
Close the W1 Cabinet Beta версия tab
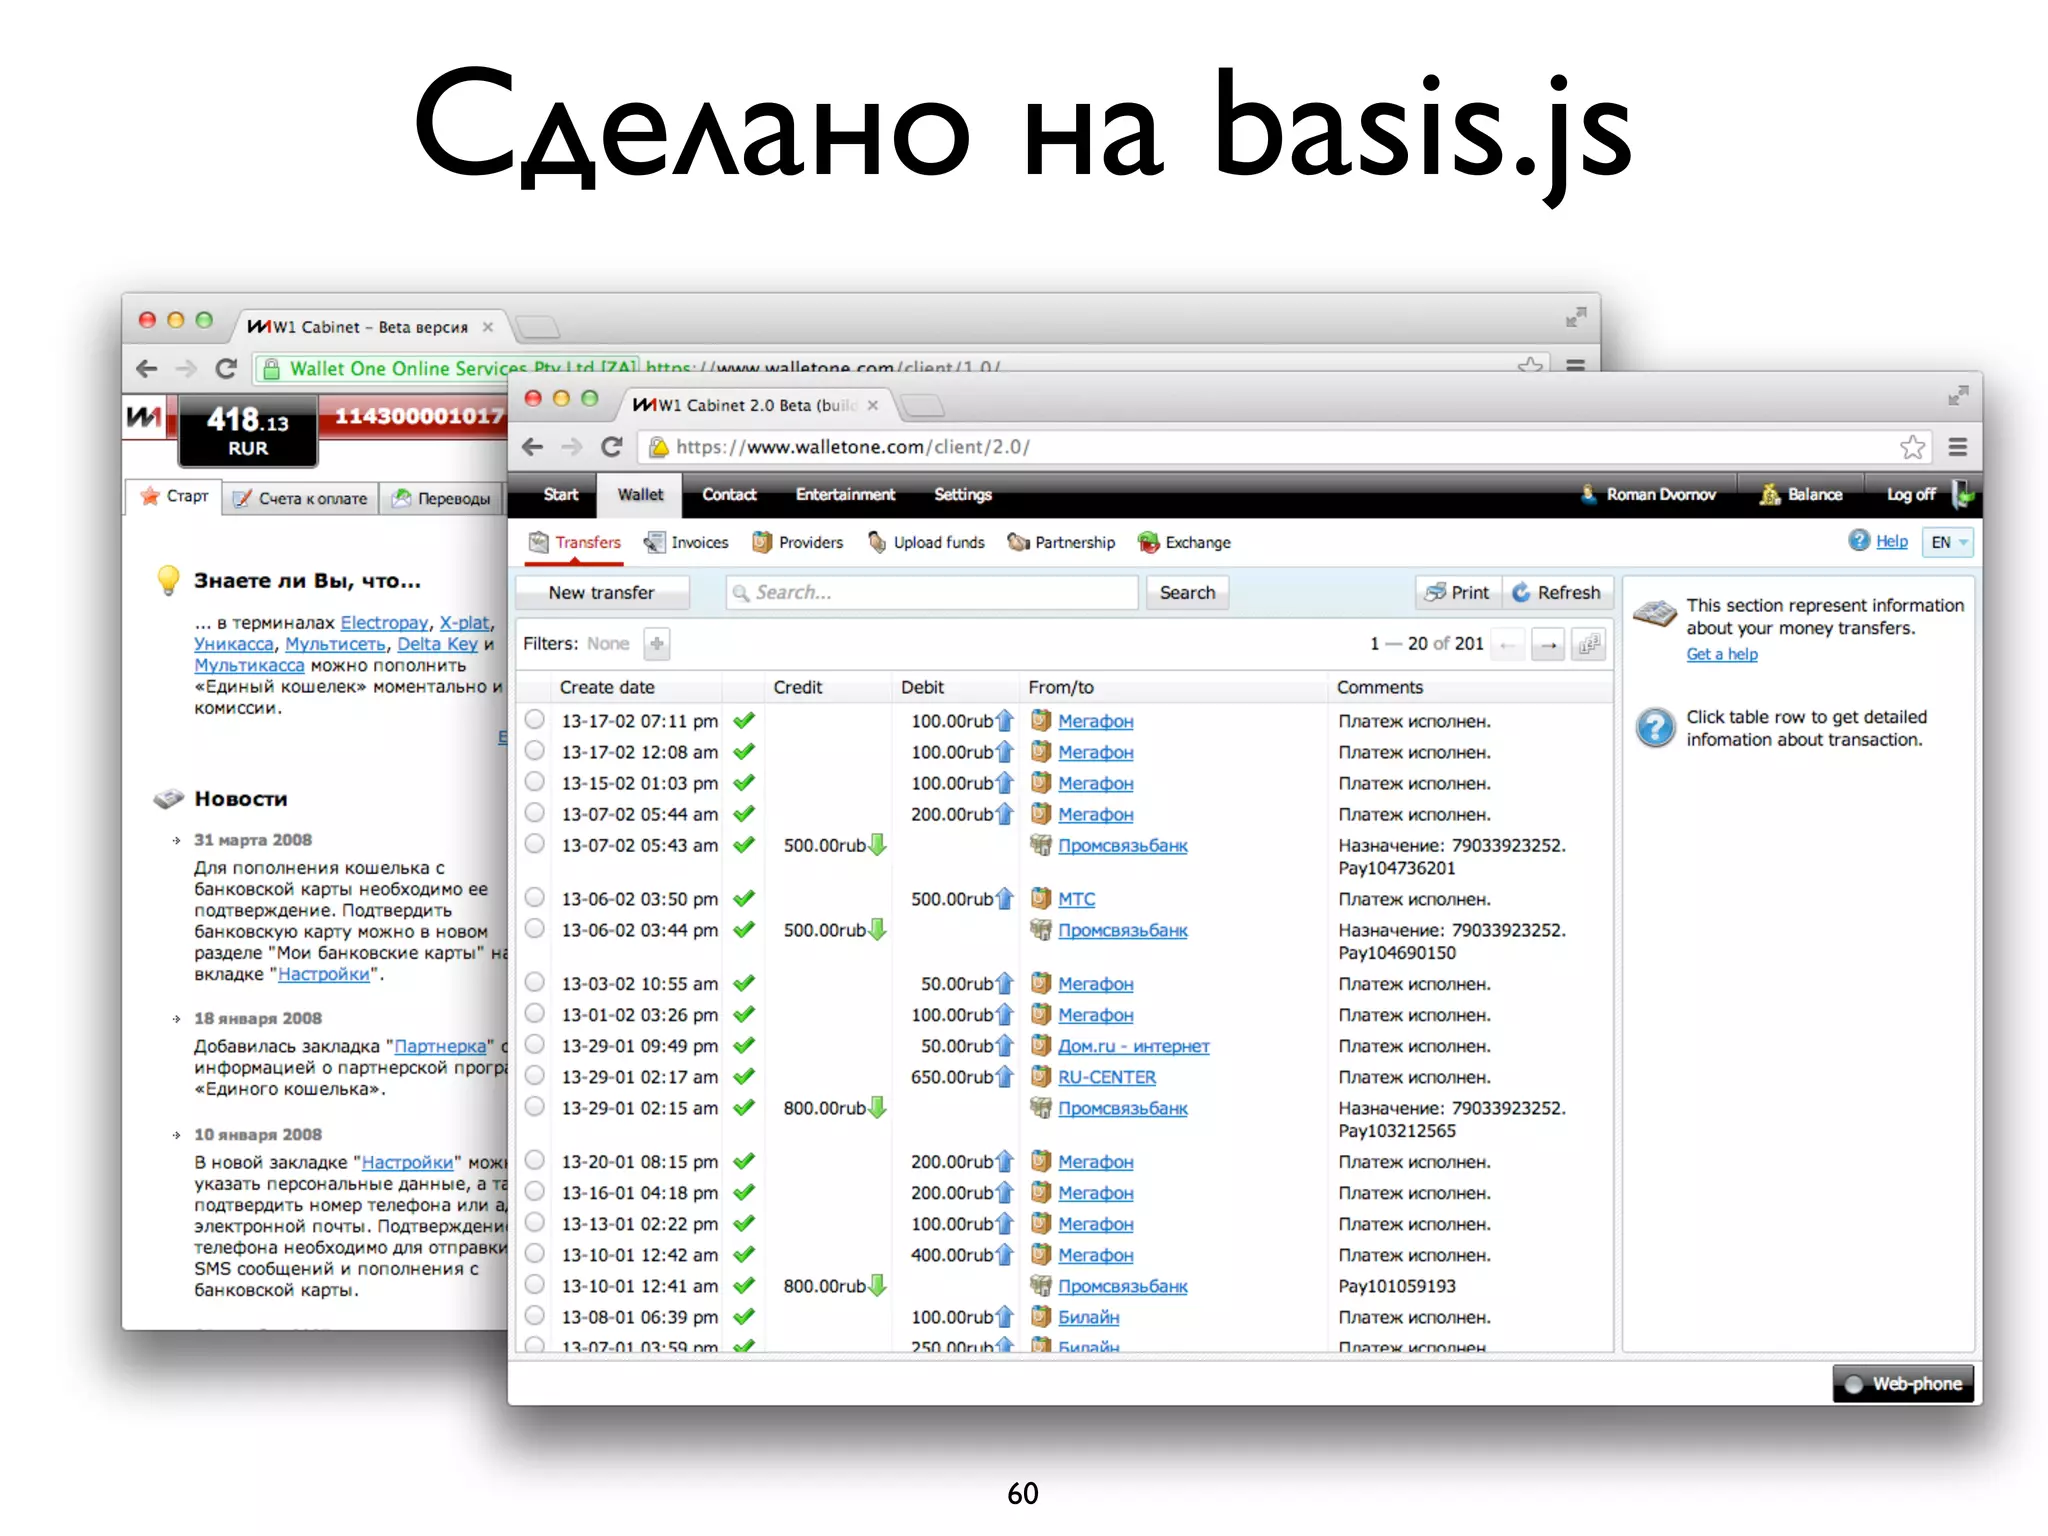[x=488, y=327]
